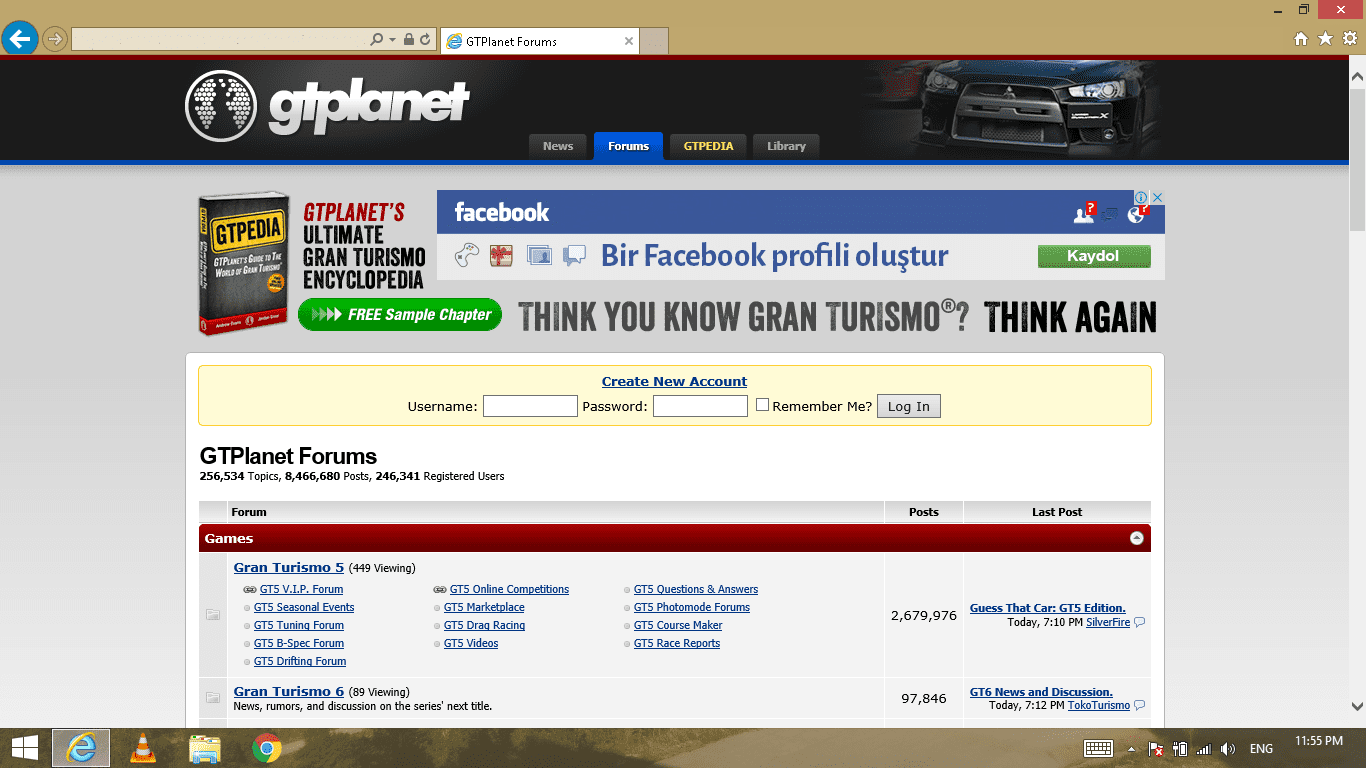
Task: Open File Explorer from the taskbar
Action: coord(205,748)
